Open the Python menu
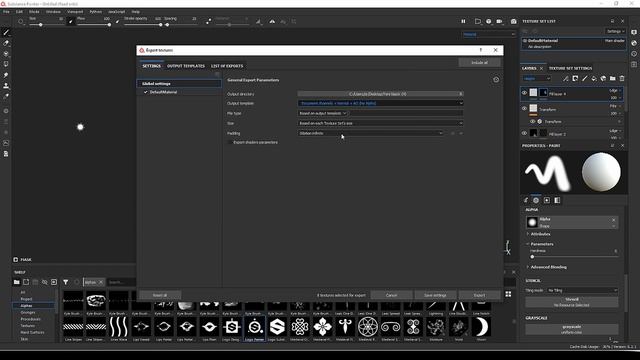Image resolution: width=640 pixels, height=360 pixels. pyautogui.click(x=96, y=12)
